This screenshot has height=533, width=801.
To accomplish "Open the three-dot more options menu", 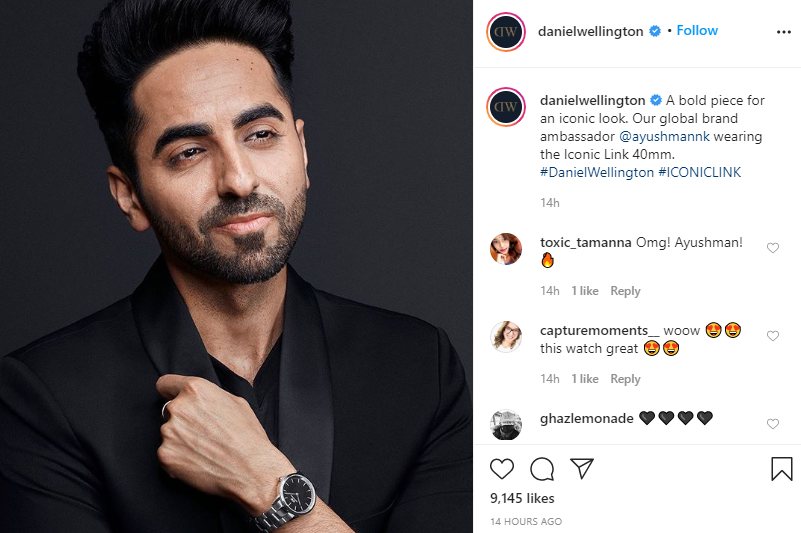I will (x=784, y=32).
